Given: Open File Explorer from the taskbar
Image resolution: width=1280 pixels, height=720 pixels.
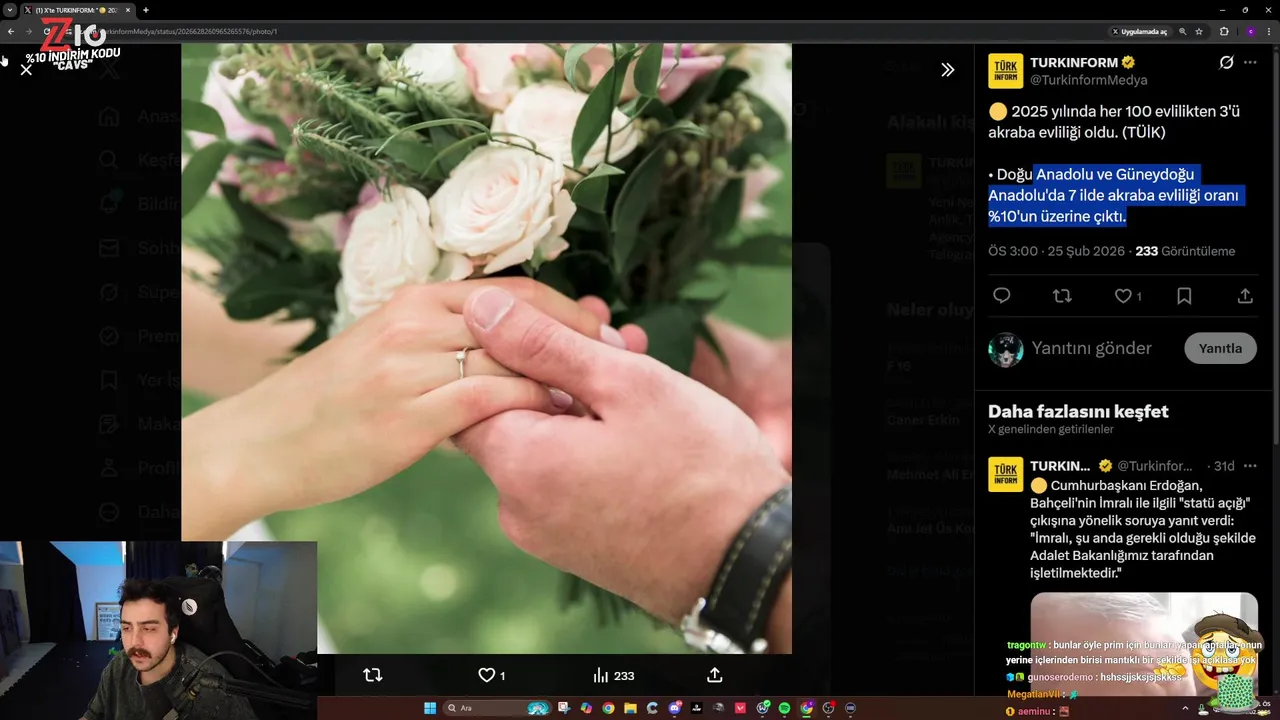Looking at the screenshot, I should tap(630, 708).
